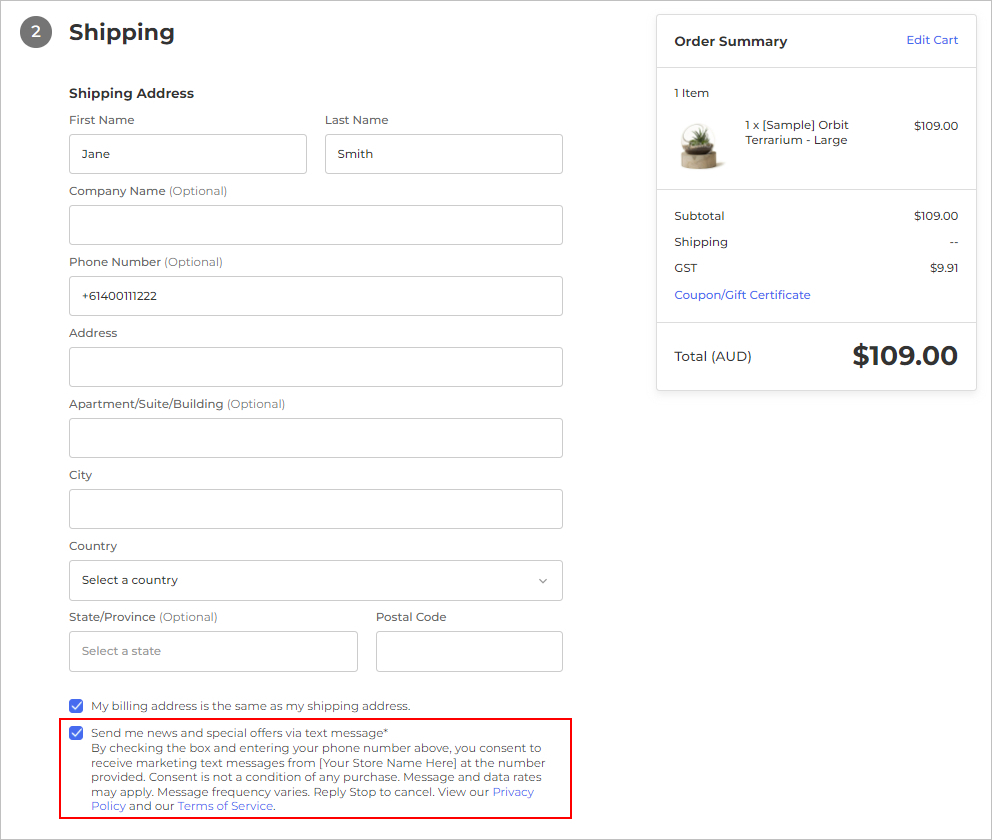Disable the news and special offers text message opt-in
The image size is (992, 840).
76,732
